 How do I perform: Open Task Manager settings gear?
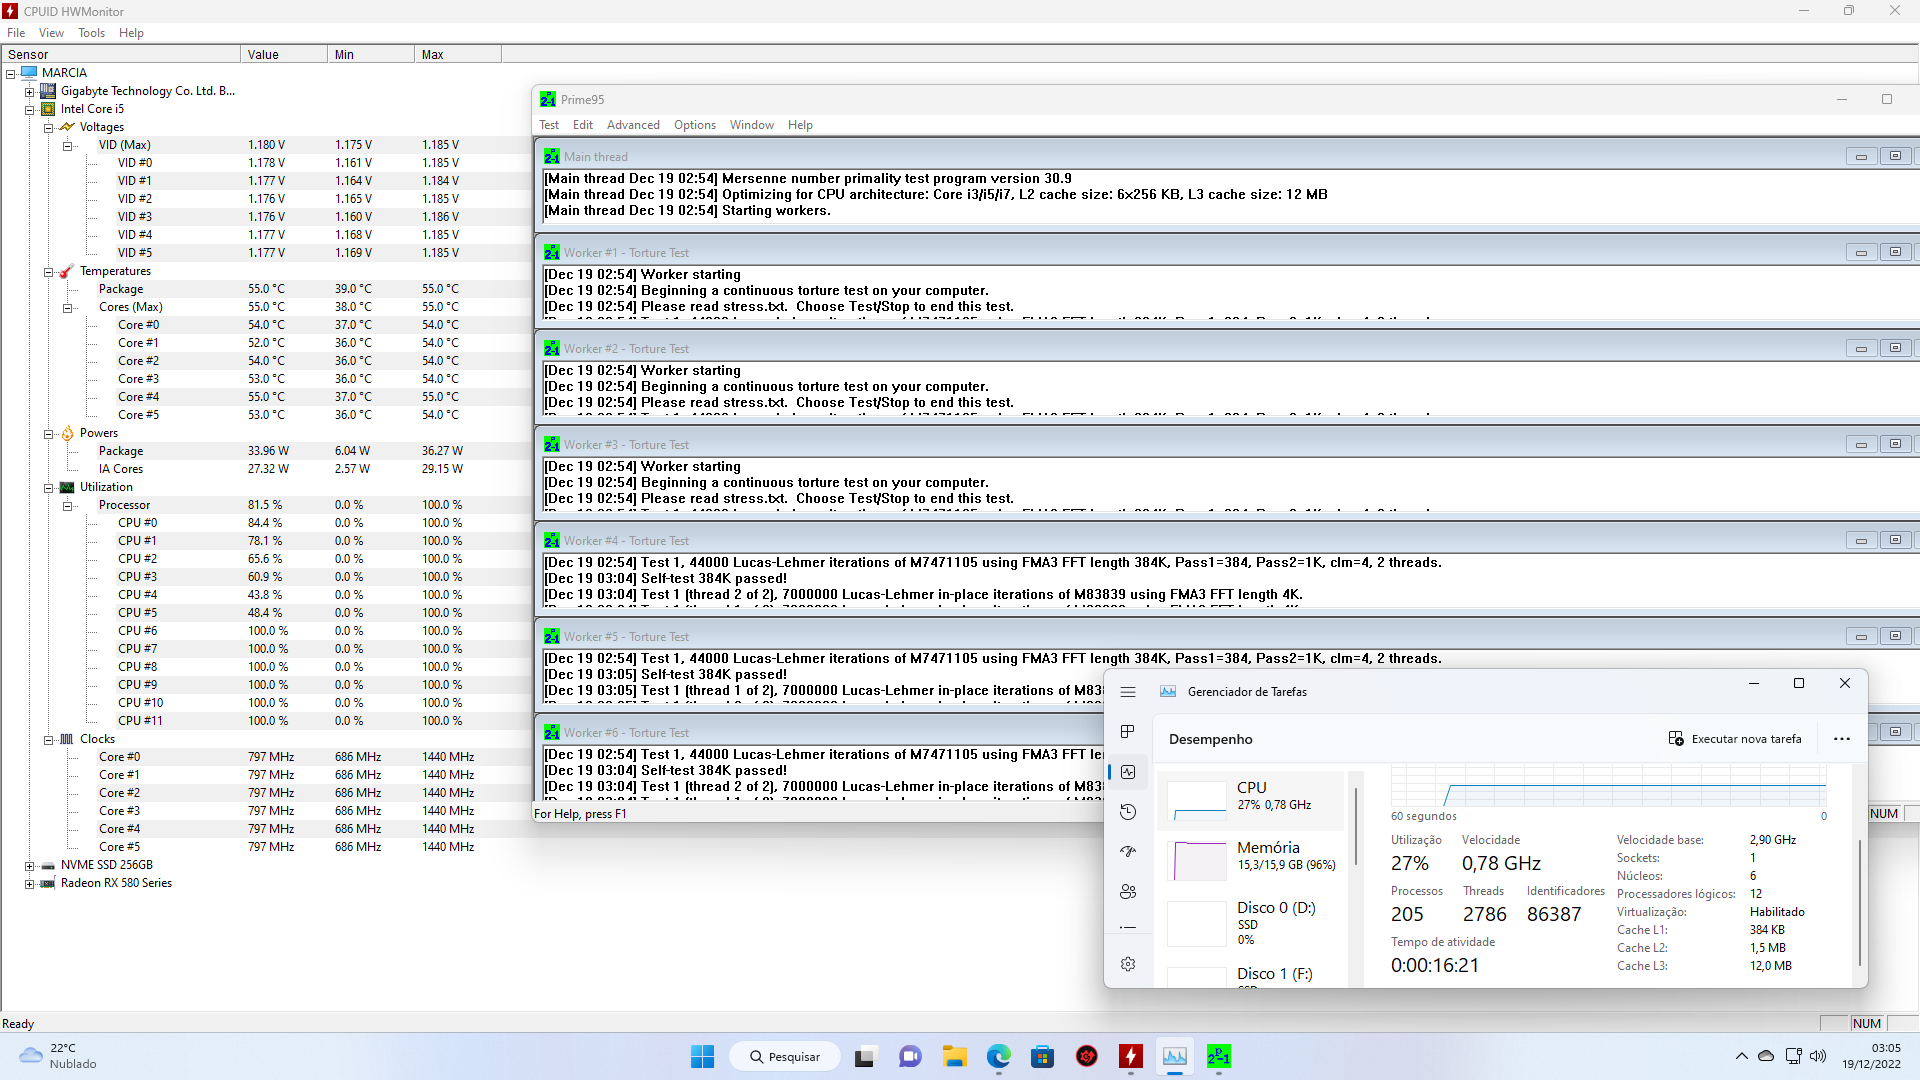[1128, 964]
